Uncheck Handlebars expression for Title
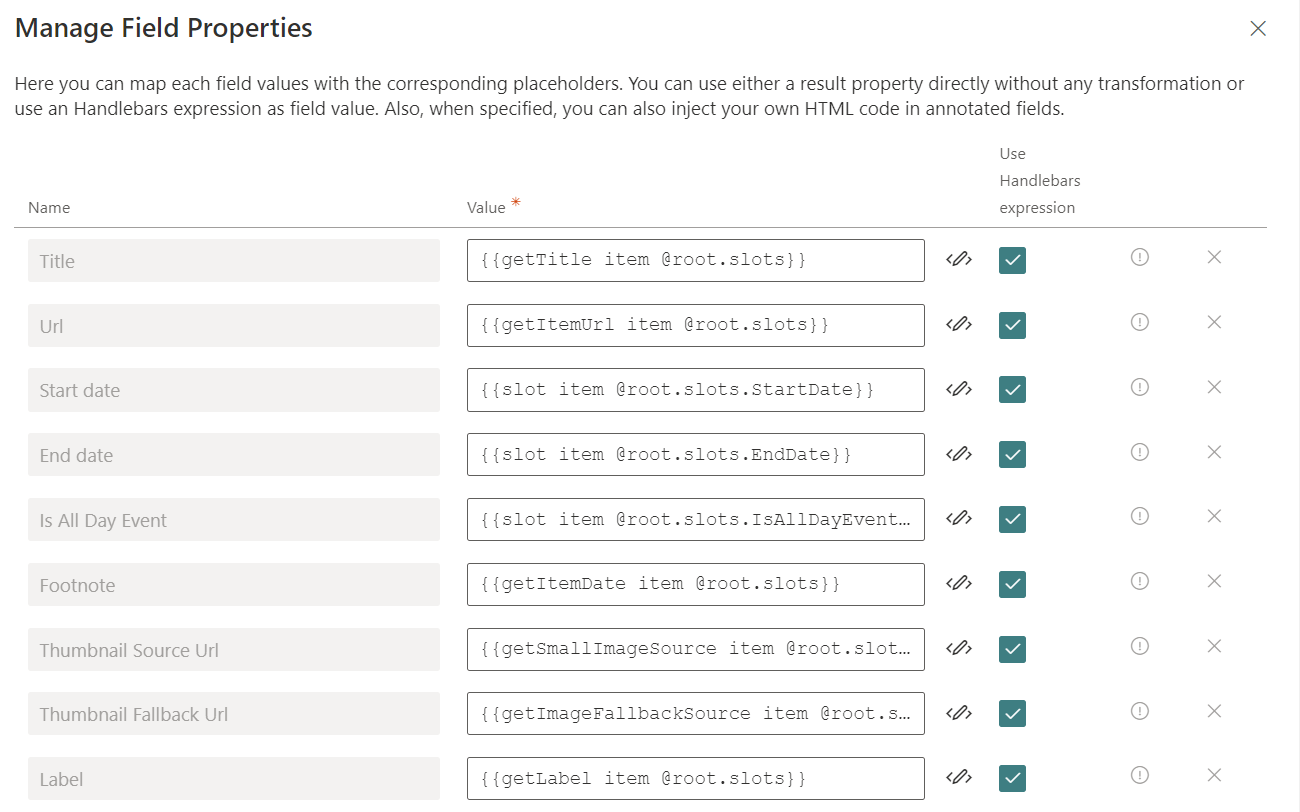 pyautogui.click(x=1012, y=260)
